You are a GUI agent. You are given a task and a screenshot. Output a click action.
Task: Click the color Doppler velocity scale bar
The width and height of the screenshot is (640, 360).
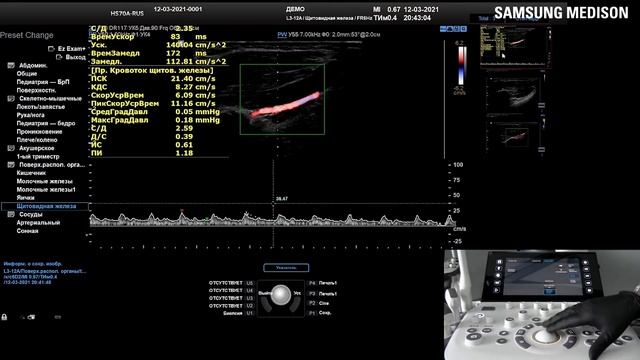click(x=461, y=66)
